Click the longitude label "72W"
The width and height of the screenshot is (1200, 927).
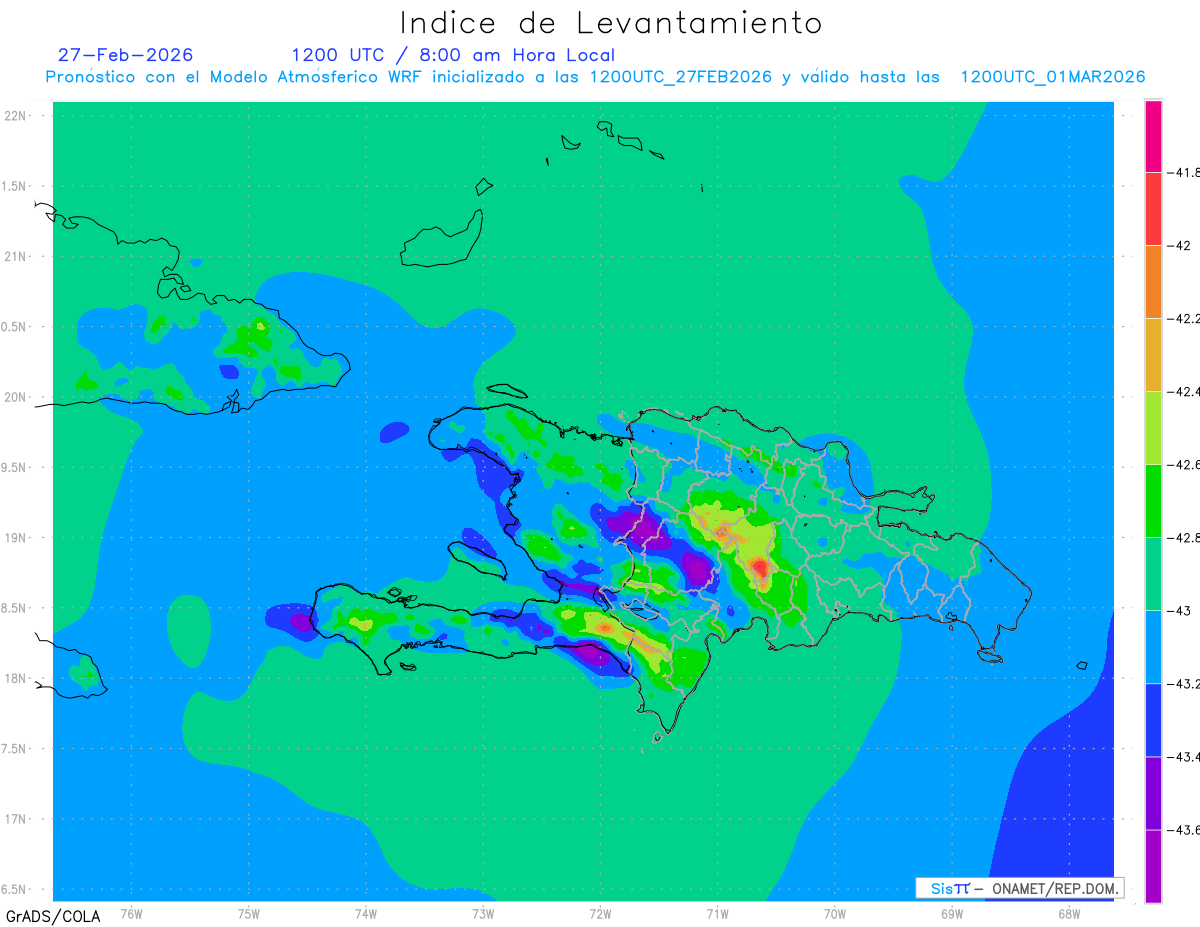[x=601, y=914]
